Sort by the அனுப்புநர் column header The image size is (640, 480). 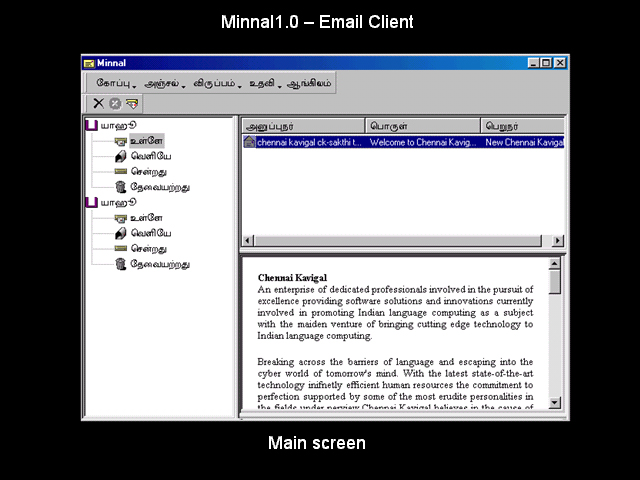303,126
